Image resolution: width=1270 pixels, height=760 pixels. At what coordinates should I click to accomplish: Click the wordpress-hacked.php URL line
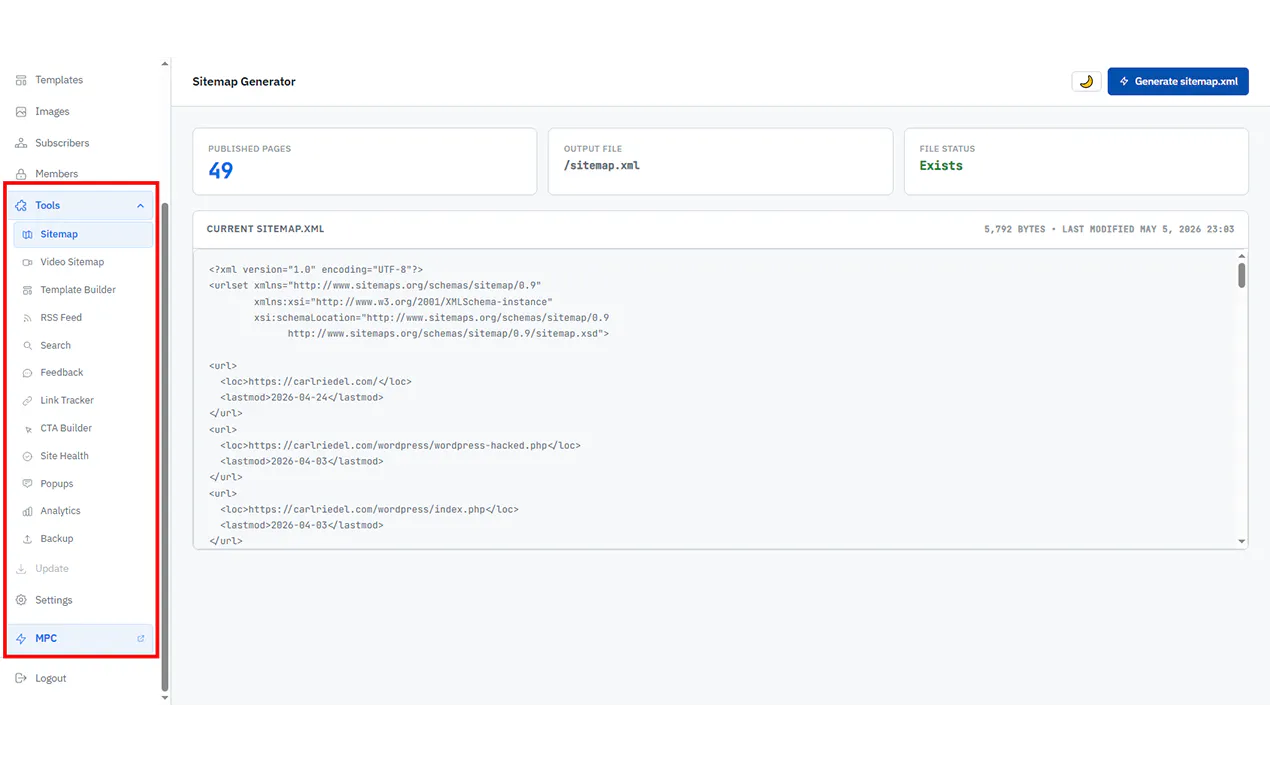[400, 446]
